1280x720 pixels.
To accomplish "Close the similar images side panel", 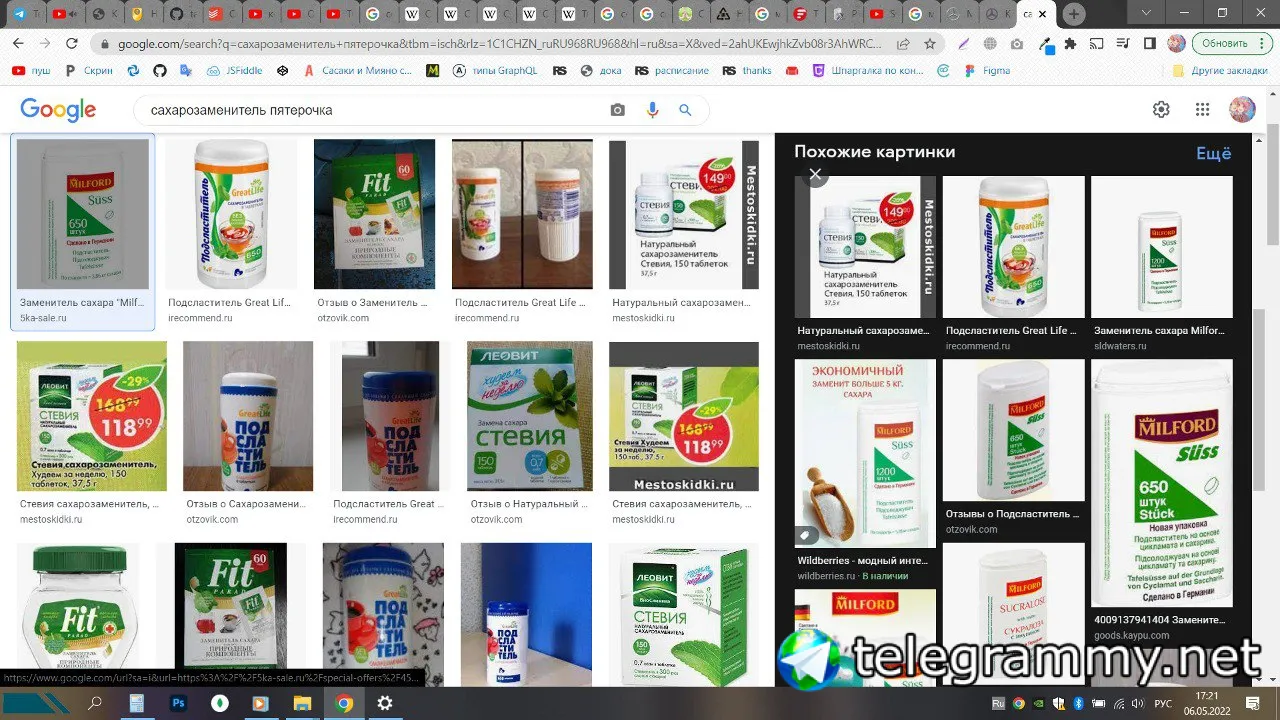I will 815,174.
